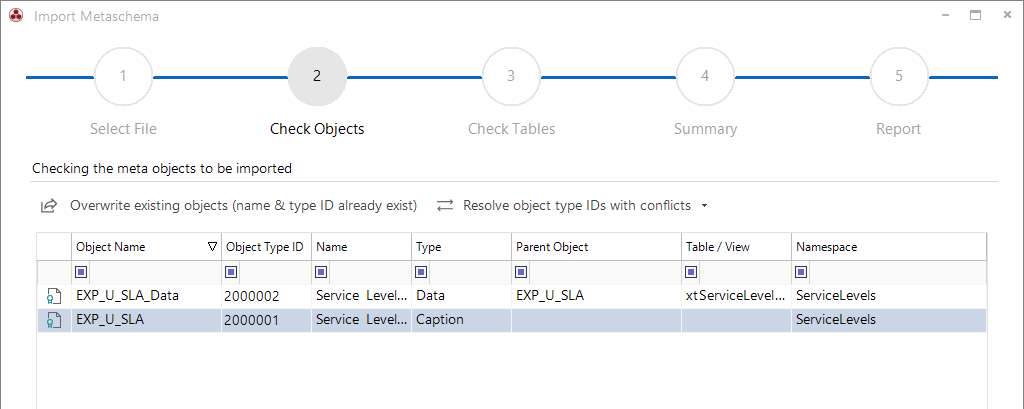This screenshot has width=1024, height=409.
Task: Sort by Namespace column header
Action: pyautogui.click(x=889, y=247)
